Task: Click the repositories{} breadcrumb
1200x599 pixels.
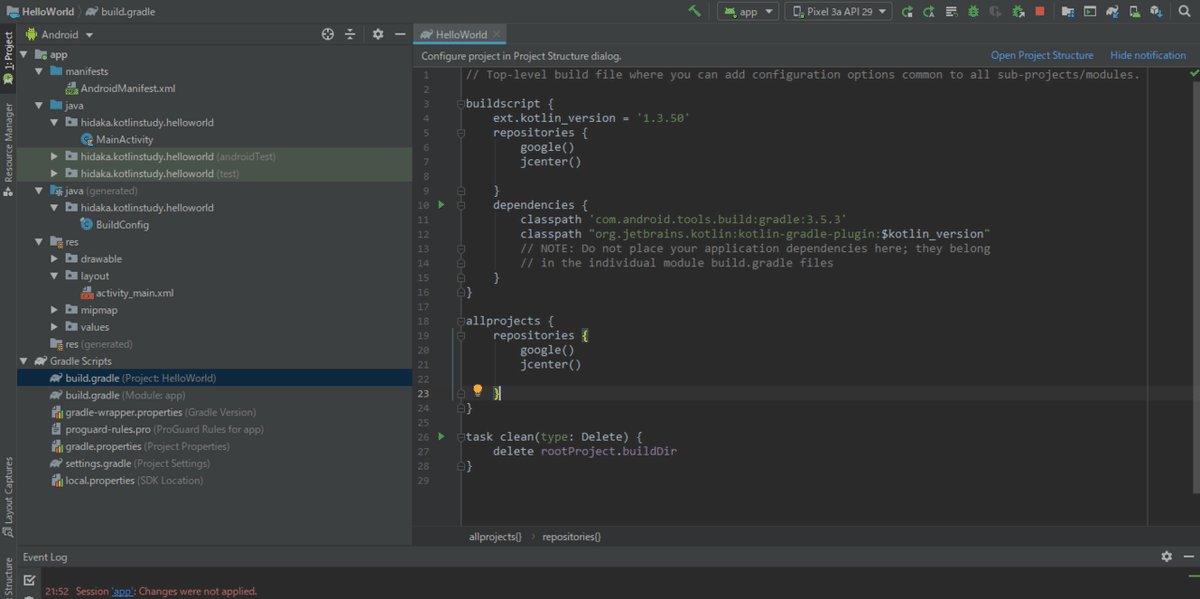Action: click(571, 537)
